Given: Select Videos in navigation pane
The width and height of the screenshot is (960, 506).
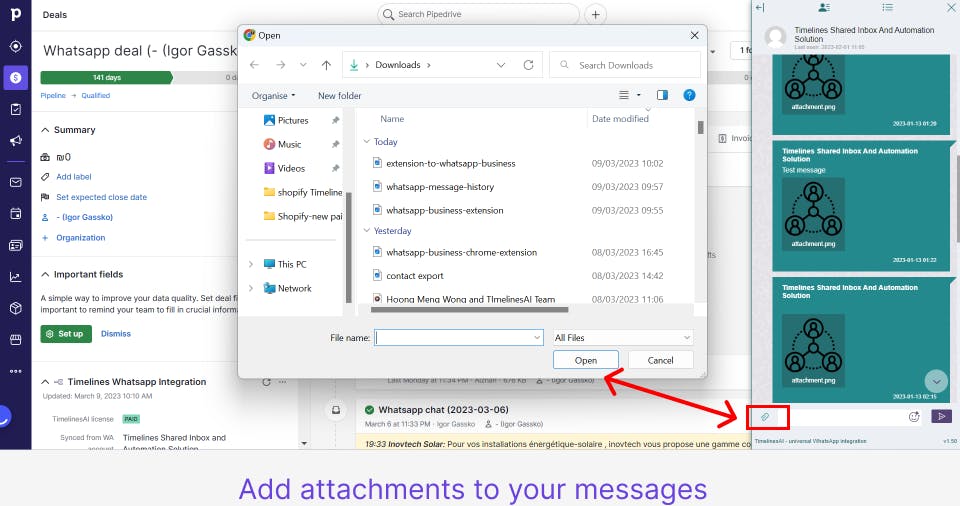Looking at the screenshot, I should (x=291, y=168).
